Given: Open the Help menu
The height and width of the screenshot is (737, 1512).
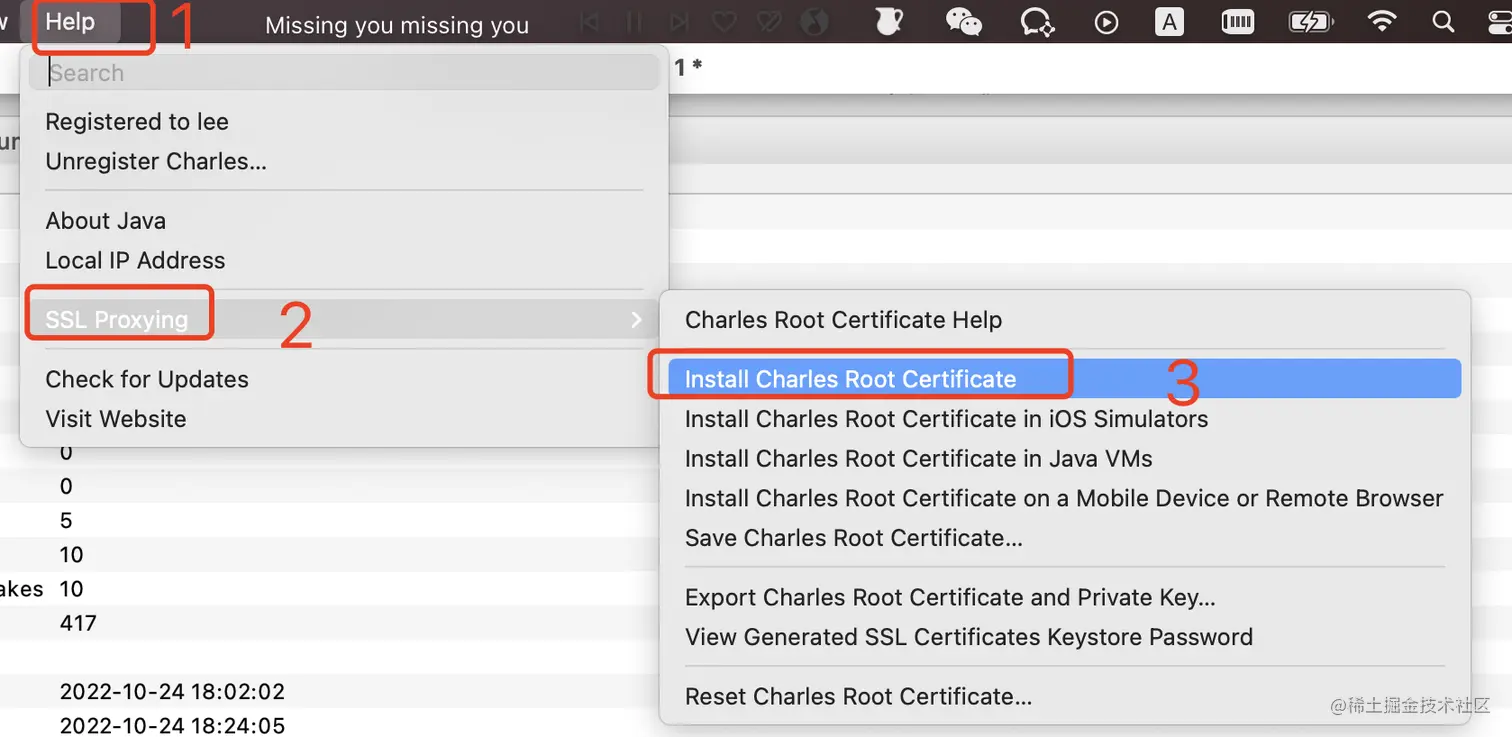Looking at the screenshot, I should pyautogui.click(x=70, y=22).
